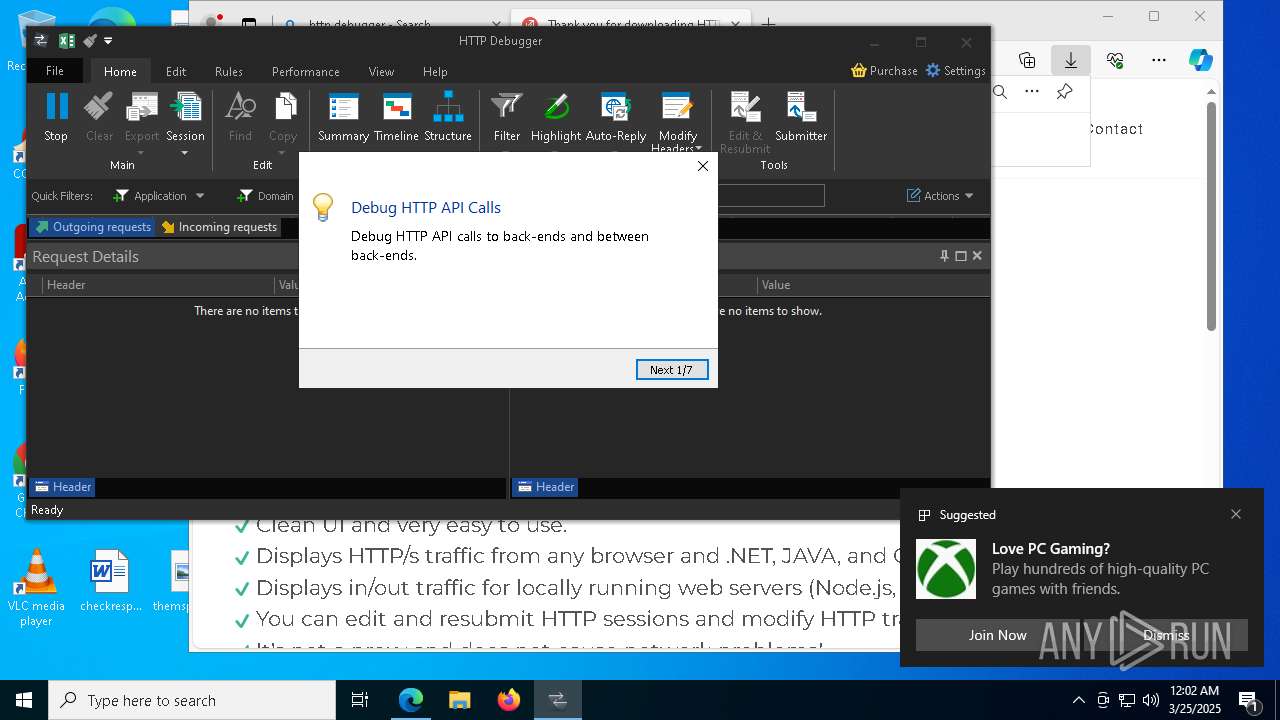Open the quick access toolbar customize arrow

(x=108, y=41)
